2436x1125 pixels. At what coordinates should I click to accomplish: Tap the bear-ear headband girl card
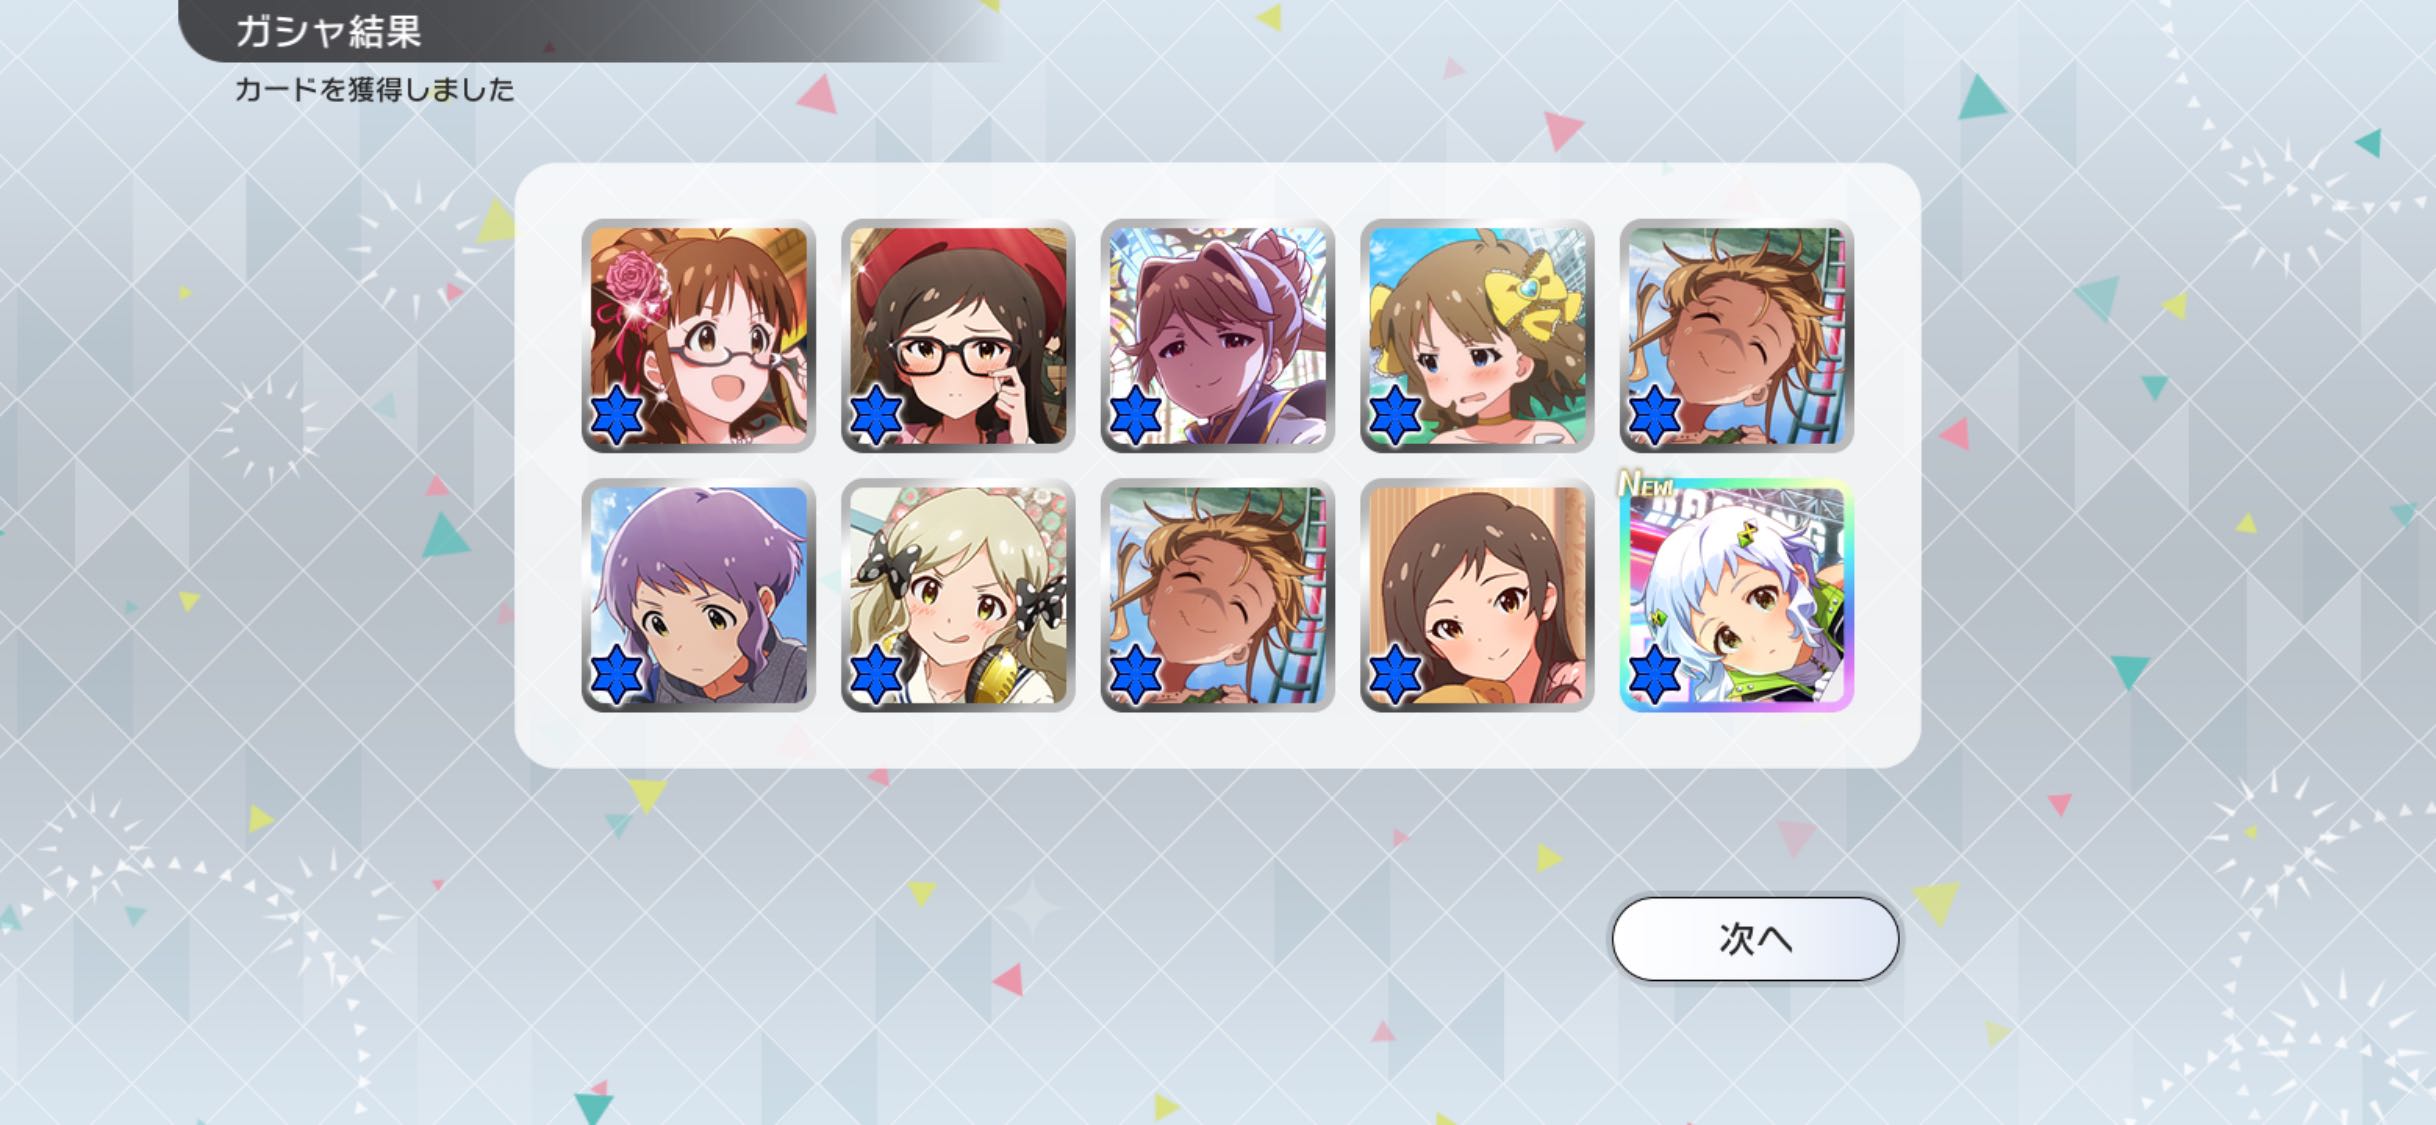[1217, 336]
